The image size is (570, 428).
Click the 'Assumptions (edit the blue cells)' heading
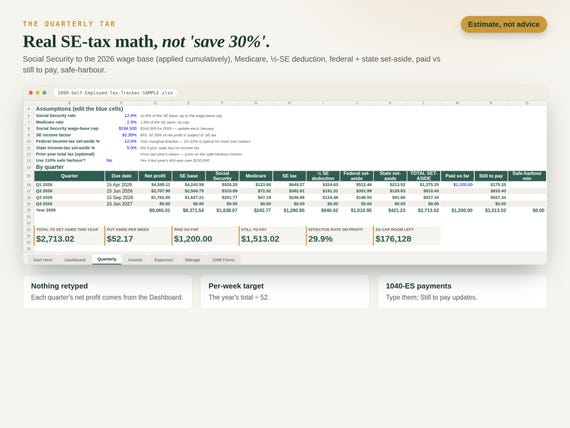[79, 109]
